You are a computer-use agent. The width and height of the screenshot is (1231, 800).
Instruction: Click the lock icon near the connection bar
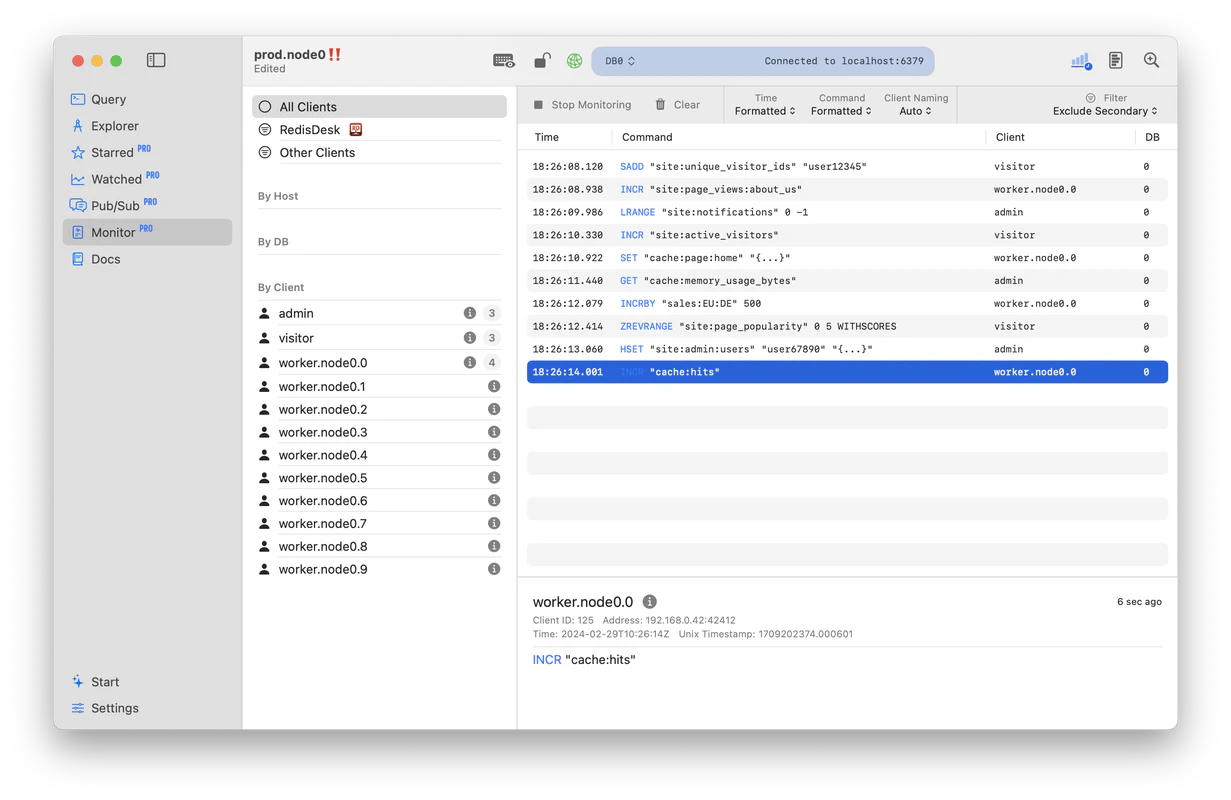tap(541, 60)
